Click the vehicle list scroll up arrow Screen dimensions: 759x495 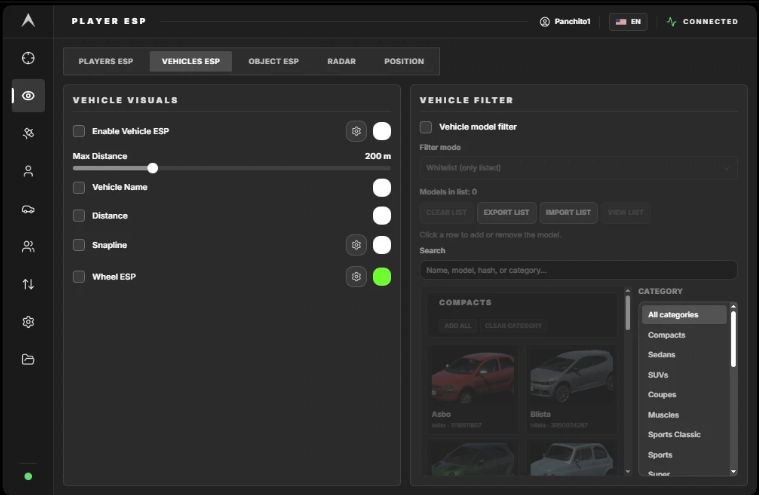point(628,291)
